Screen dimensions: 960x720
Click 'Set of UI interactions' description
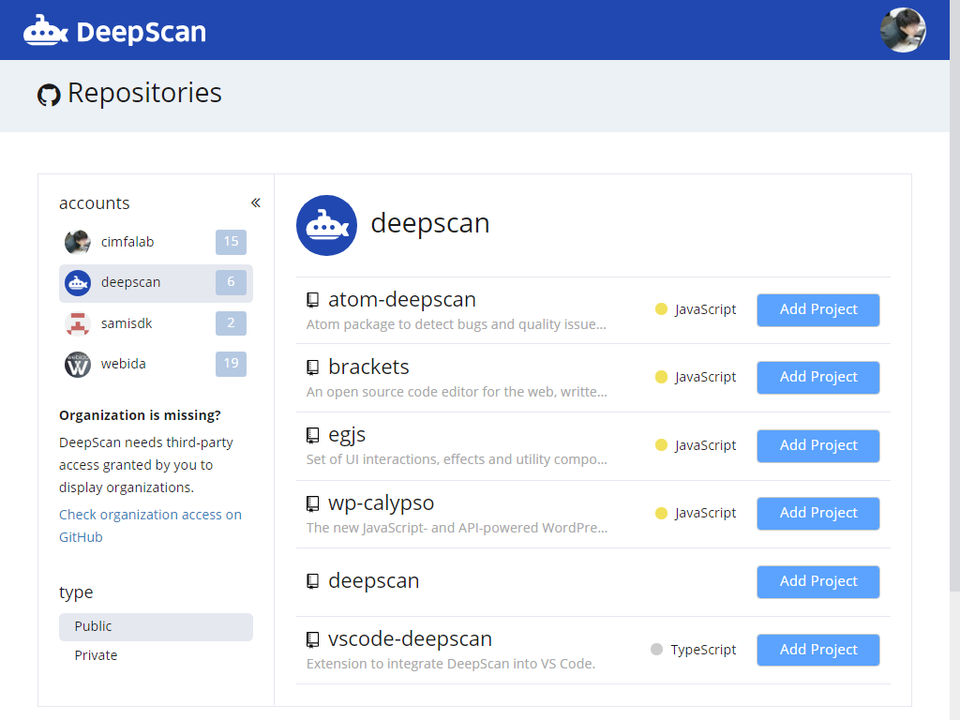[457, 460]
